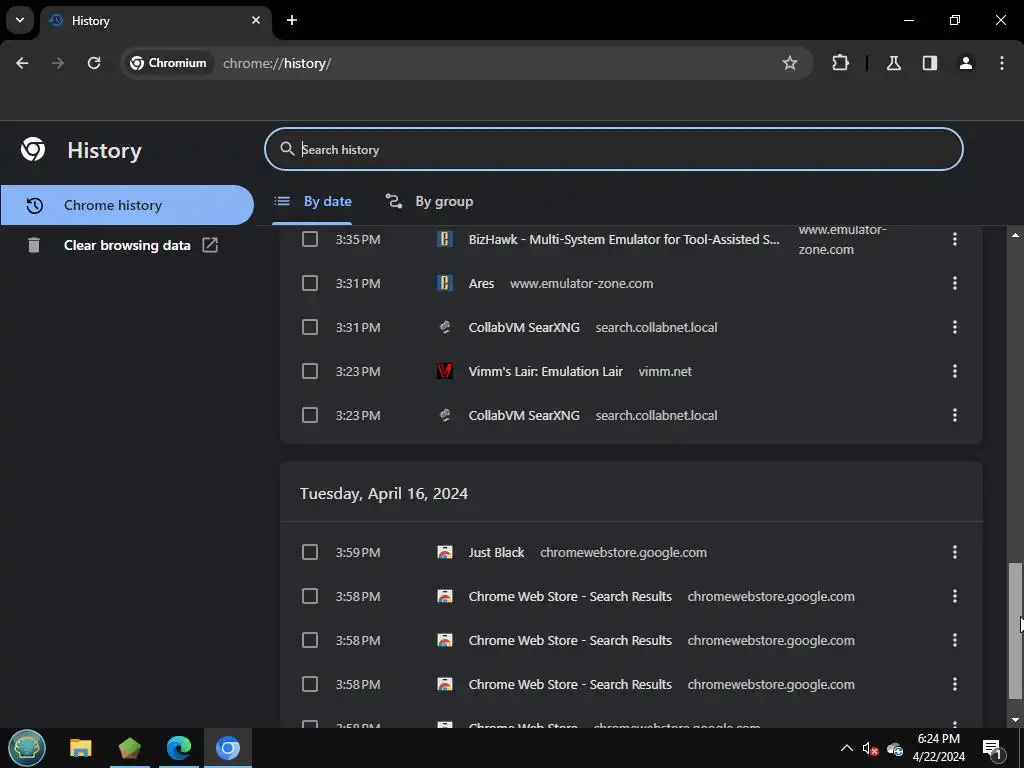
Task: Reload the history page
Action: (x=94, y=63)
